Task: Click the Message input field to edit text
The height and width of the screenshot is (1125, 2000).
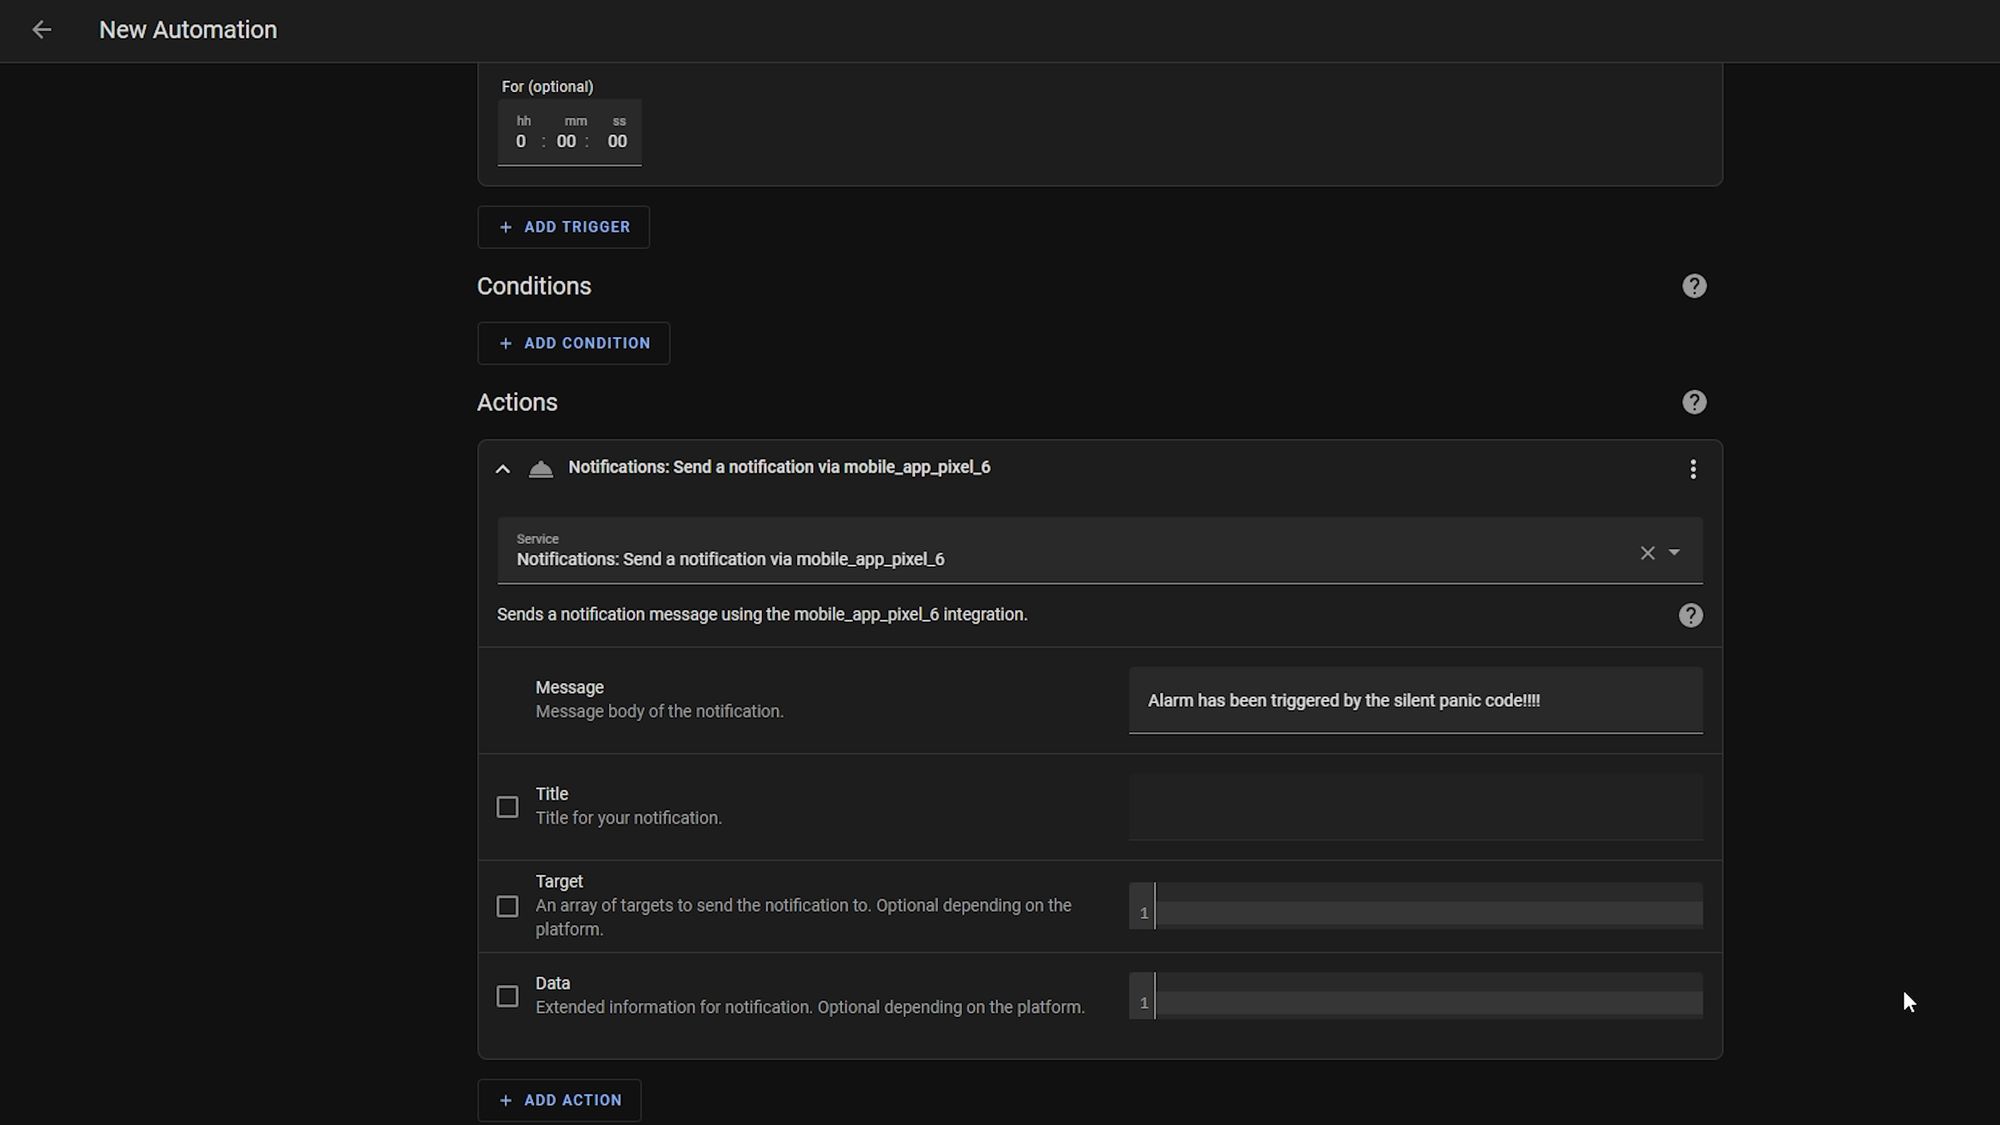Action: click(1416, 699)
